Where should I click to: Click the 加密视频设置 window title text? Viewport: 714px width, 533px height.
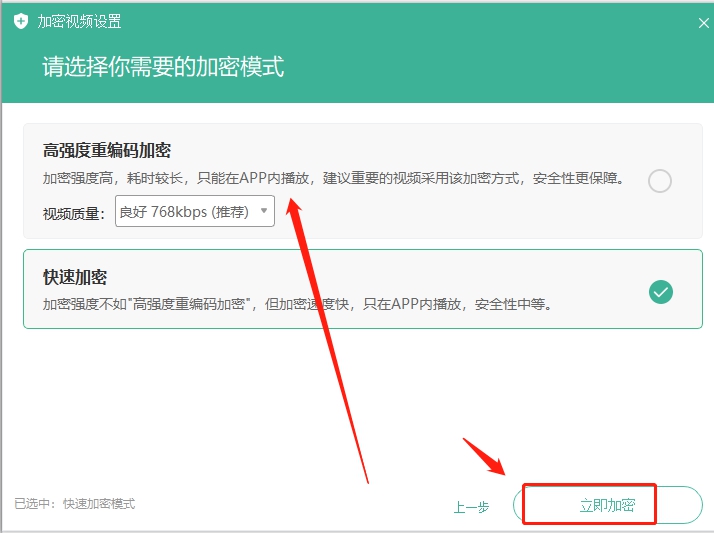click(x=80, y=21)
